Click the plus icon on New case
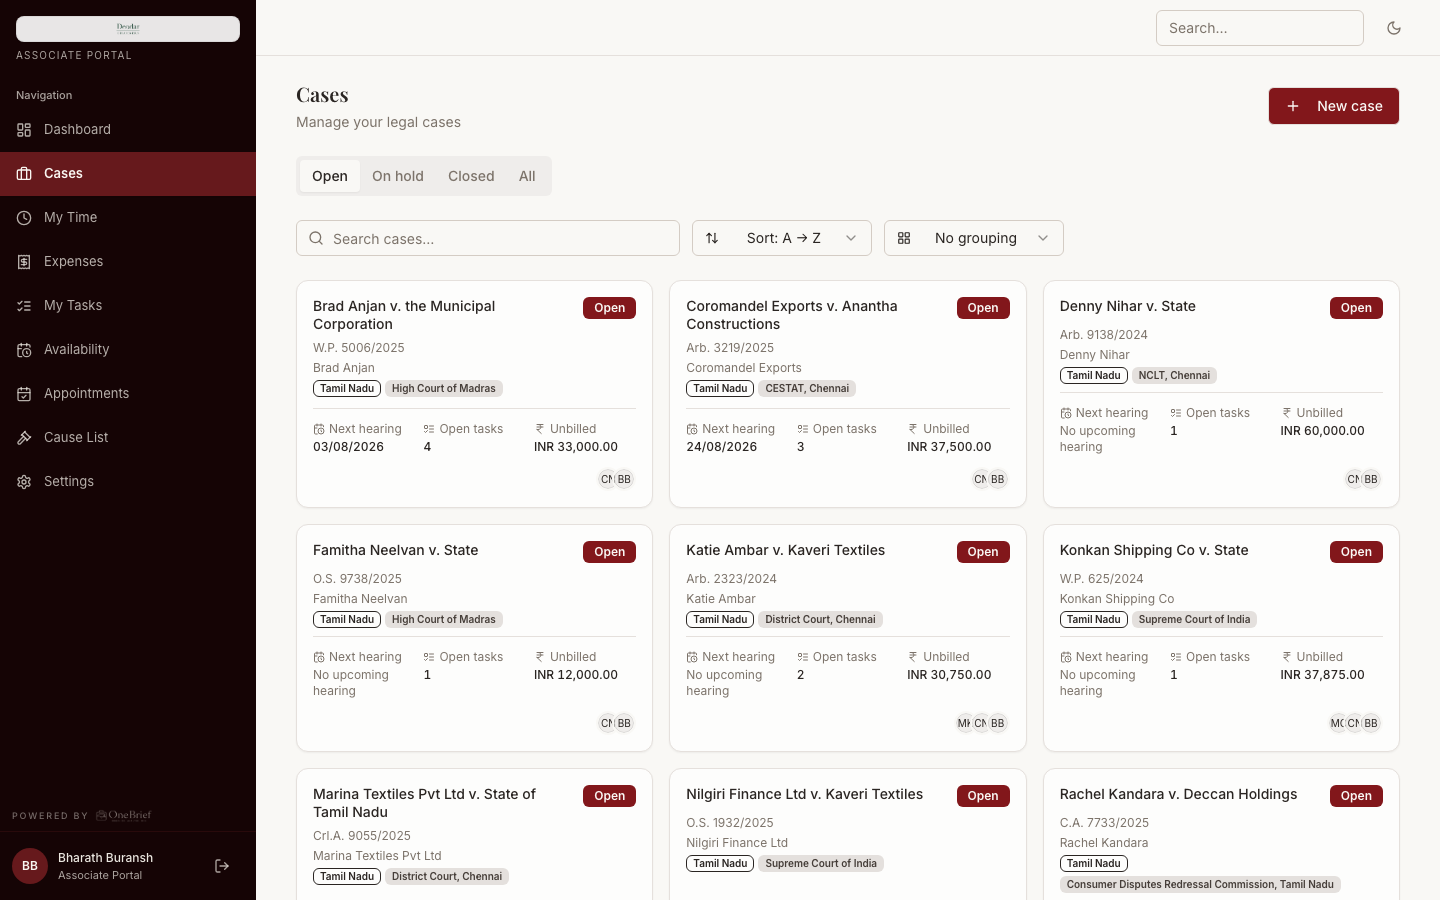 tap(1293, 106)
